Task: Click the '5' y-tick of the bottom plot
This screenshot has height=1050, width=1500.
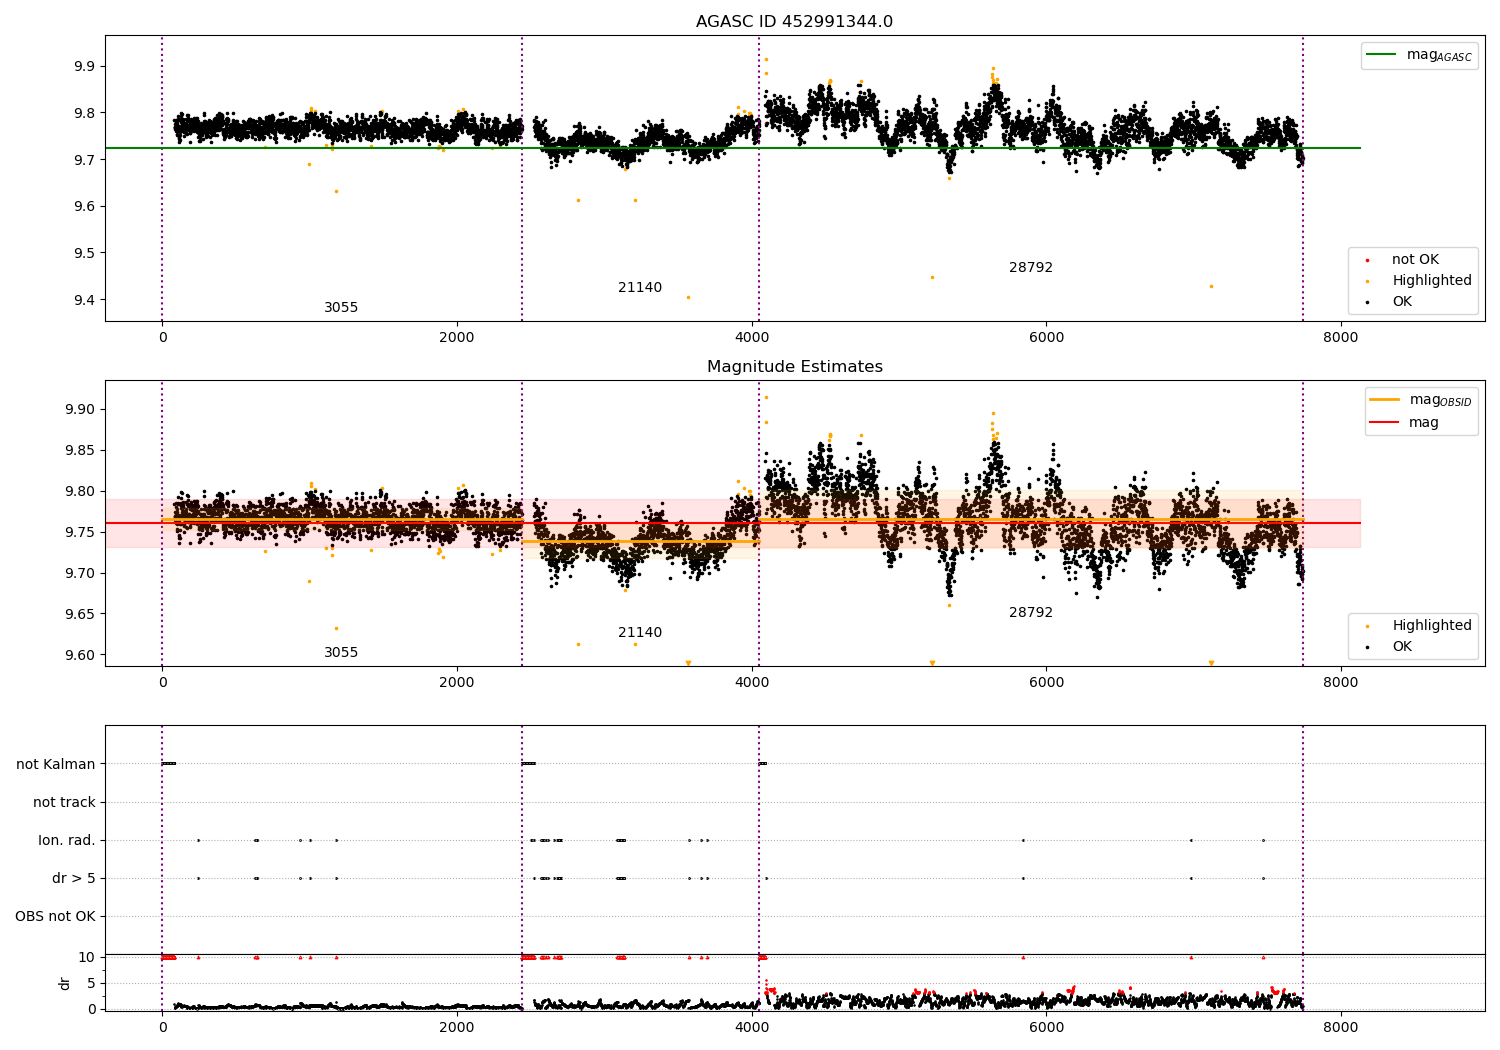Action: (91, 984)
